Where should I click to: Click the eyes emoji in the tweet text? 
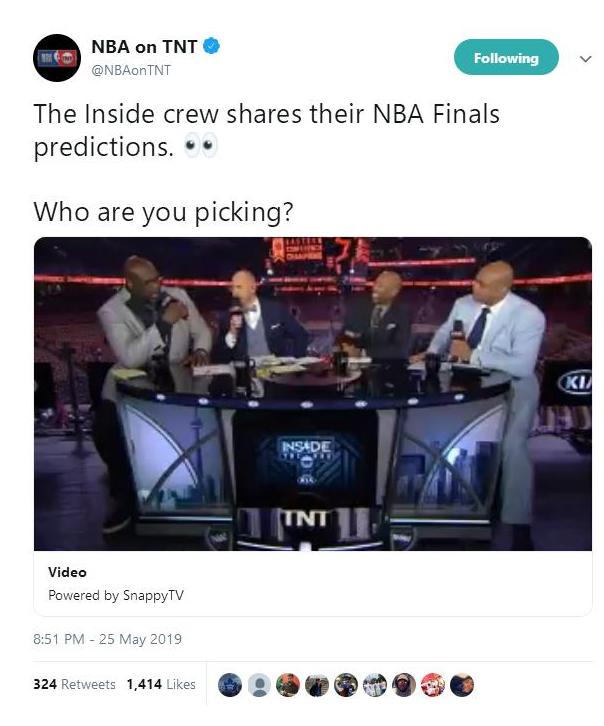coord(200,146)
